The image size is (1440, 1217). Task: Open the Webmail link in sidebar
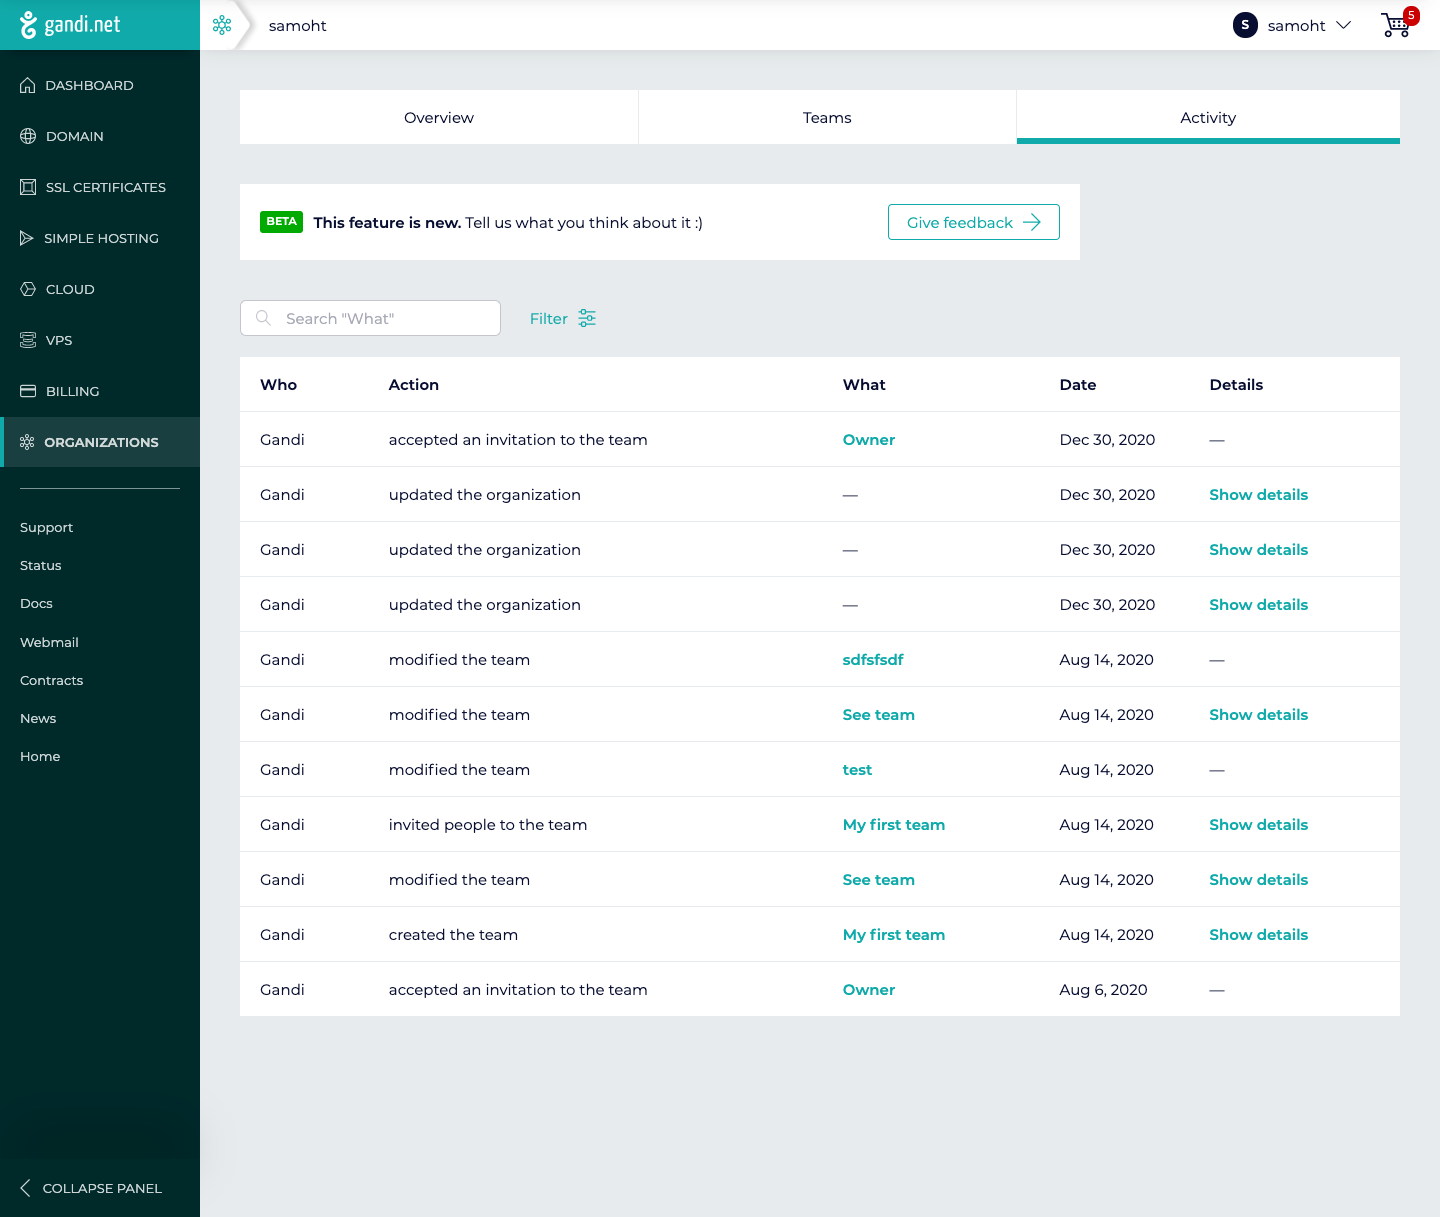[x=49, y=642]
